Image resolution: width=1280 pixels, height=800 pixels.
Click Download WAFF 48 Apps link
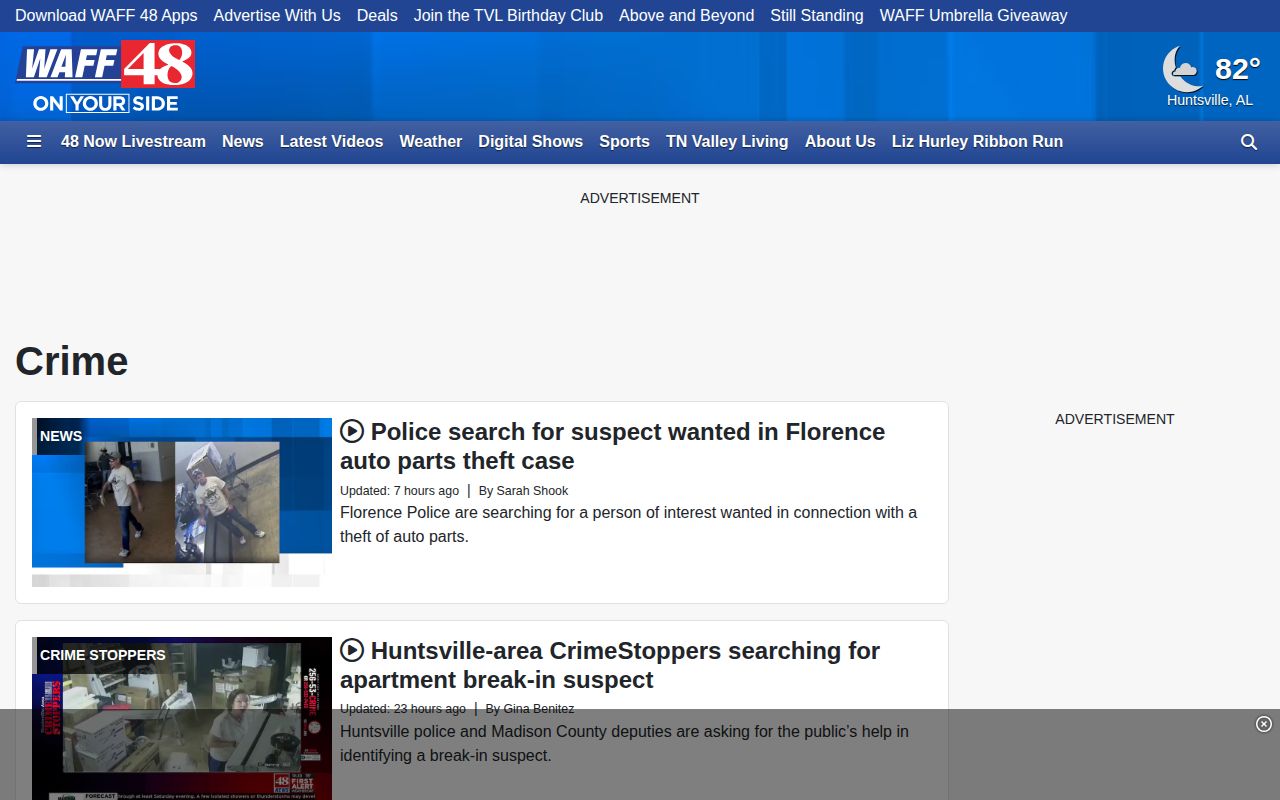click(106, 16)
